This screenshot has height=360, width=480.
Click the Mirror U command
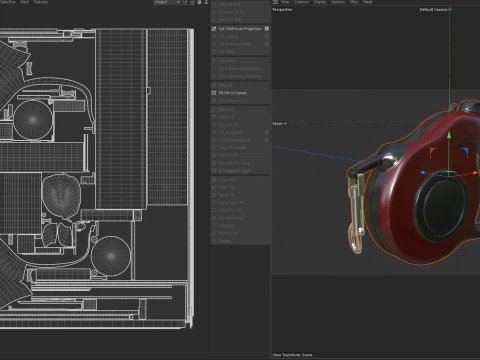click(226, 109)
